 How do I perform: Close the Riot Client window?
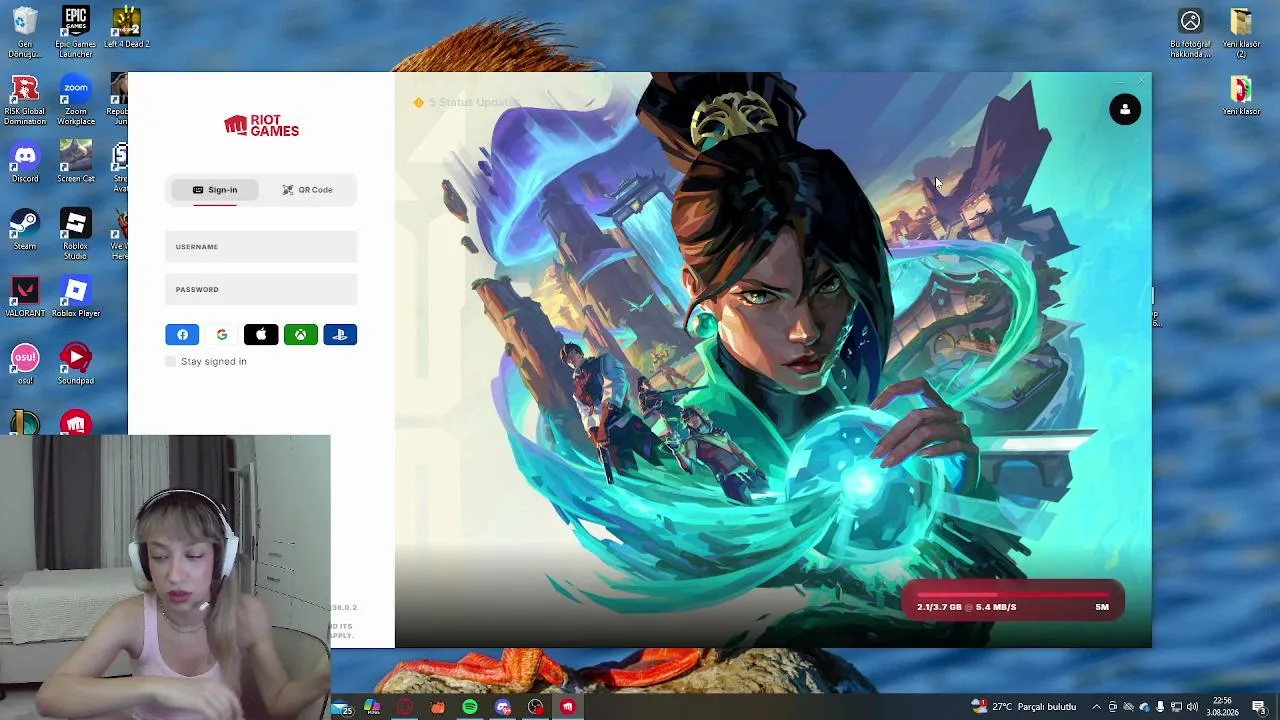click(x=1141, y=80)
